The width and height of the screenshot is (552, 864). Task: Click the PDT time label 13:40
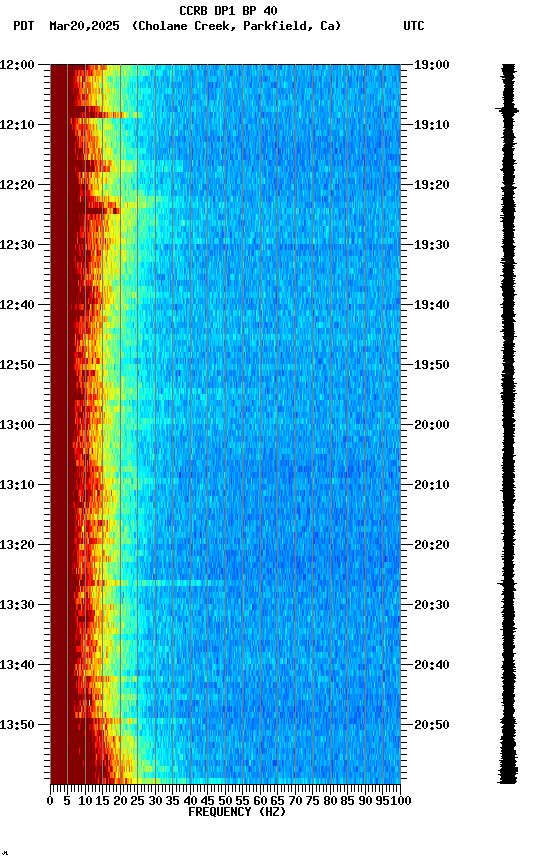(x=17, y=665)
